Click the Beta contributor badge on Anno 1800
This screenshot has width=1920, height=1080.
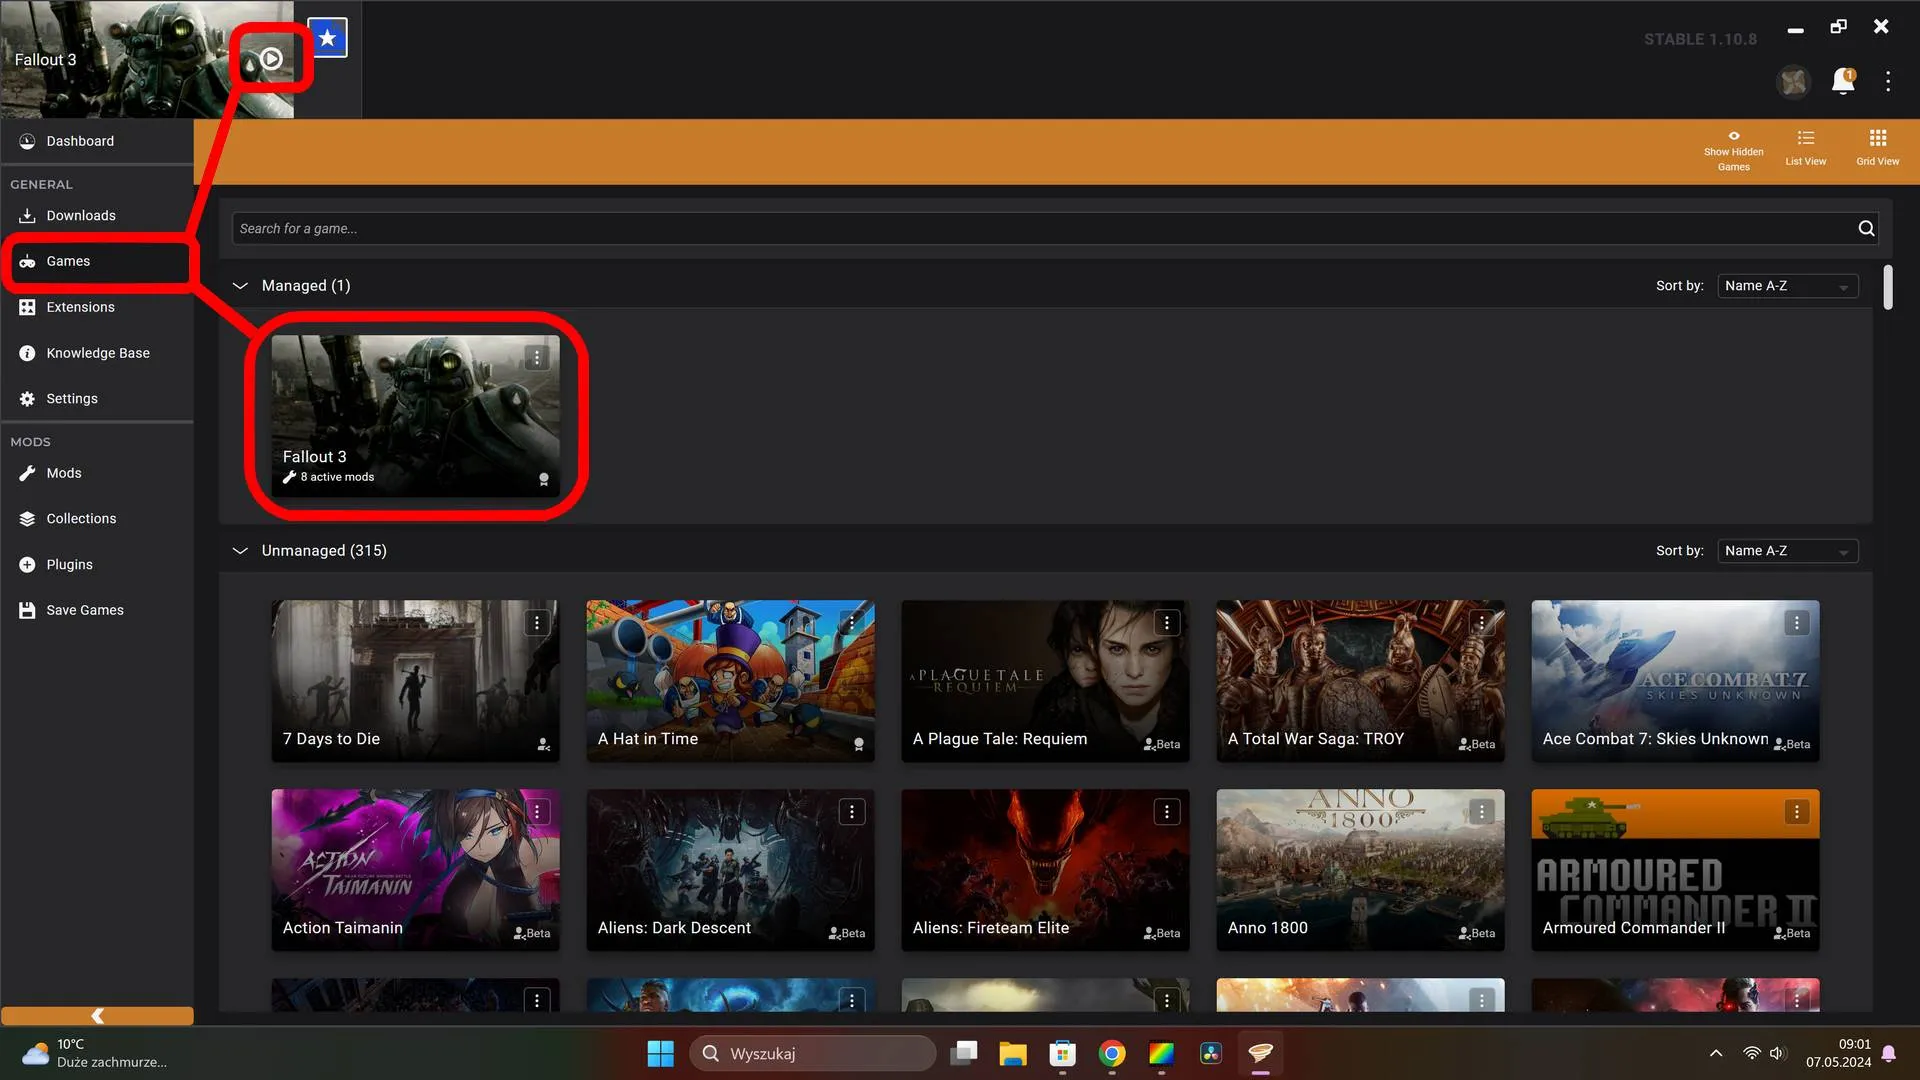pos(1477,933)
